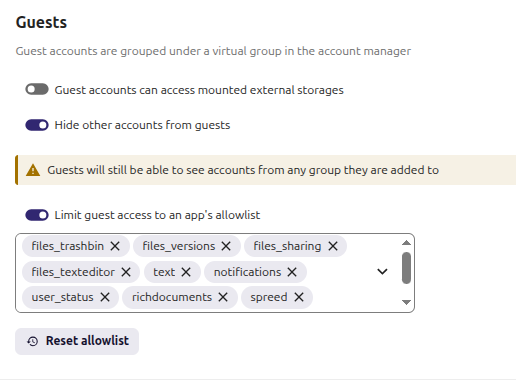Screen dimensions: 516x386
Task: Remove the user_status tag
Action: [105, 297]
